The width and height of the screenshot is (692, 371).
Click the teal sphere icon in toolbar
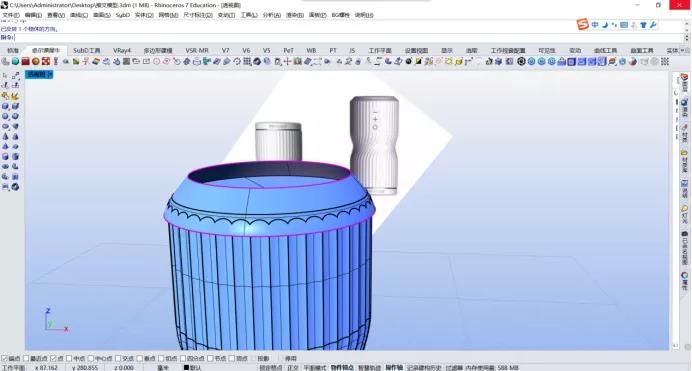tap(15, 61)
